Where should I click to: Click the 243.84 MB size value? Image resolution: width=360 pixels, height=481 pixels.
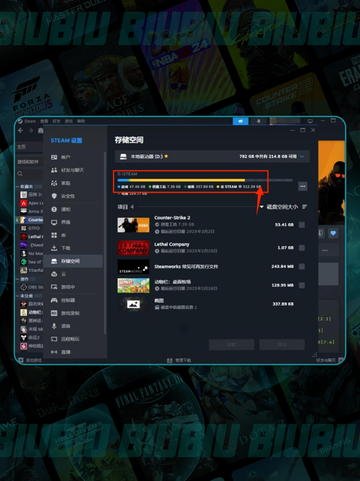click(283, 266)
